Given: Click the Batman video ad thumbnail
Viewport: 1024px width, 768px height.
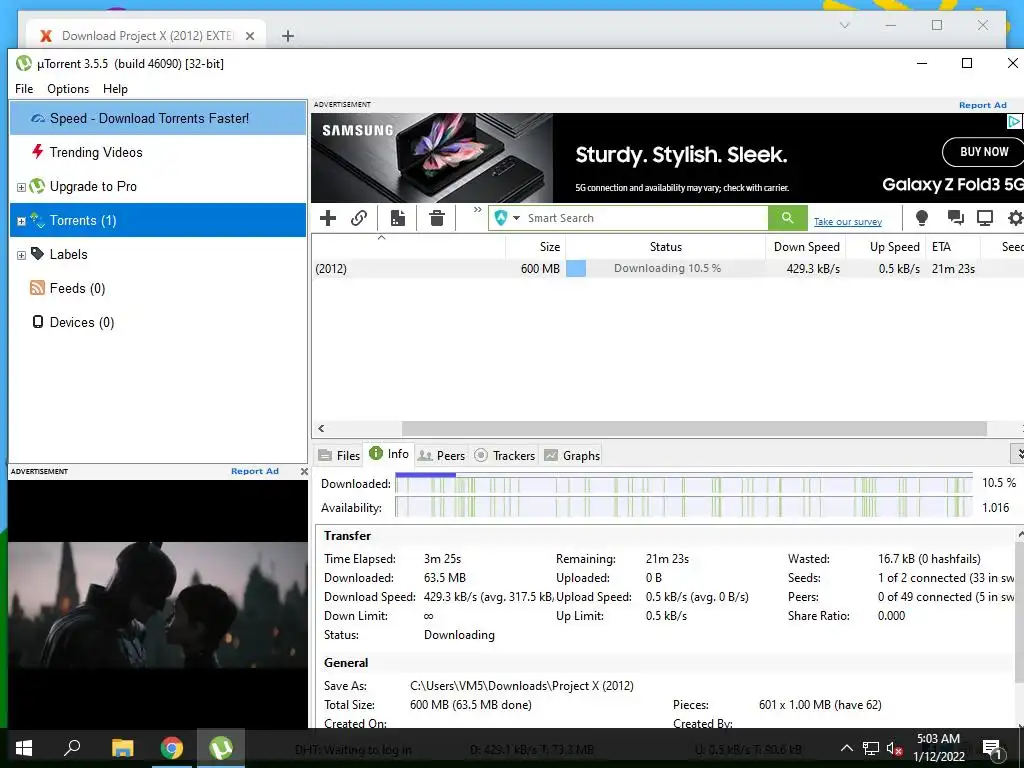Looking at the screenshot, I should pyautogui.click(x=157, y=605).
